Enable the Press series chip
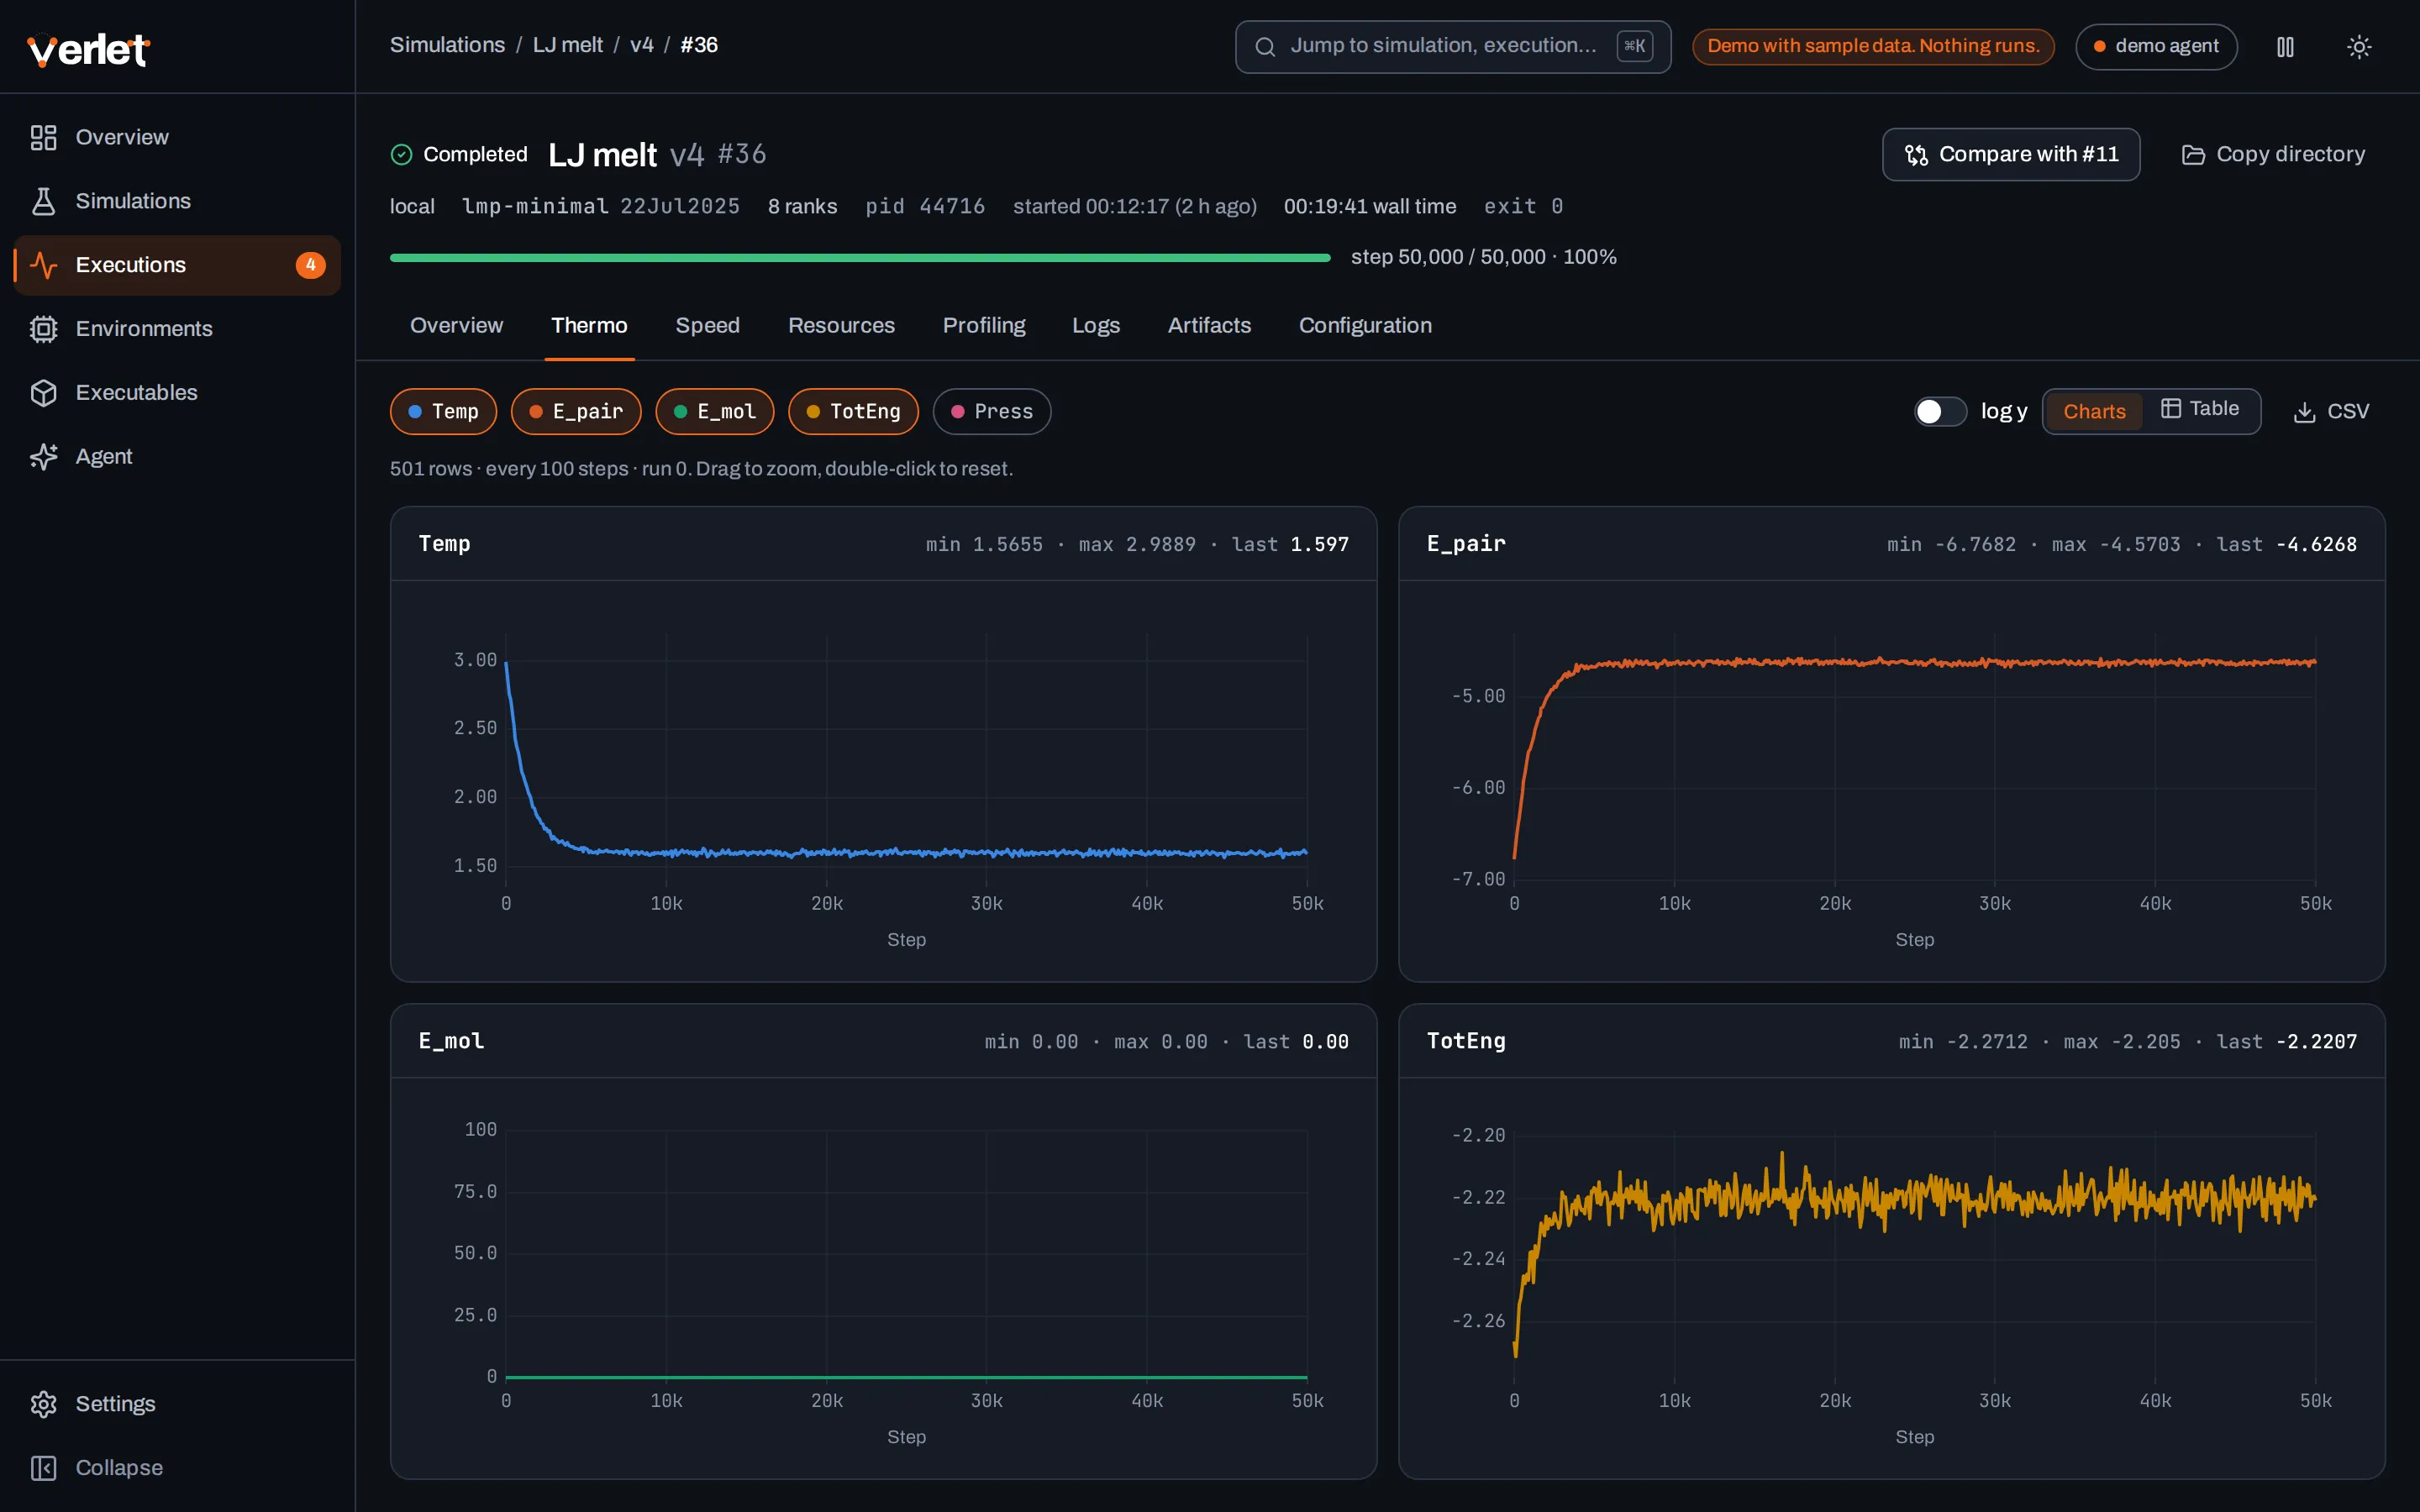This screenshot has width=2420, height=1512. pos(991,412)
